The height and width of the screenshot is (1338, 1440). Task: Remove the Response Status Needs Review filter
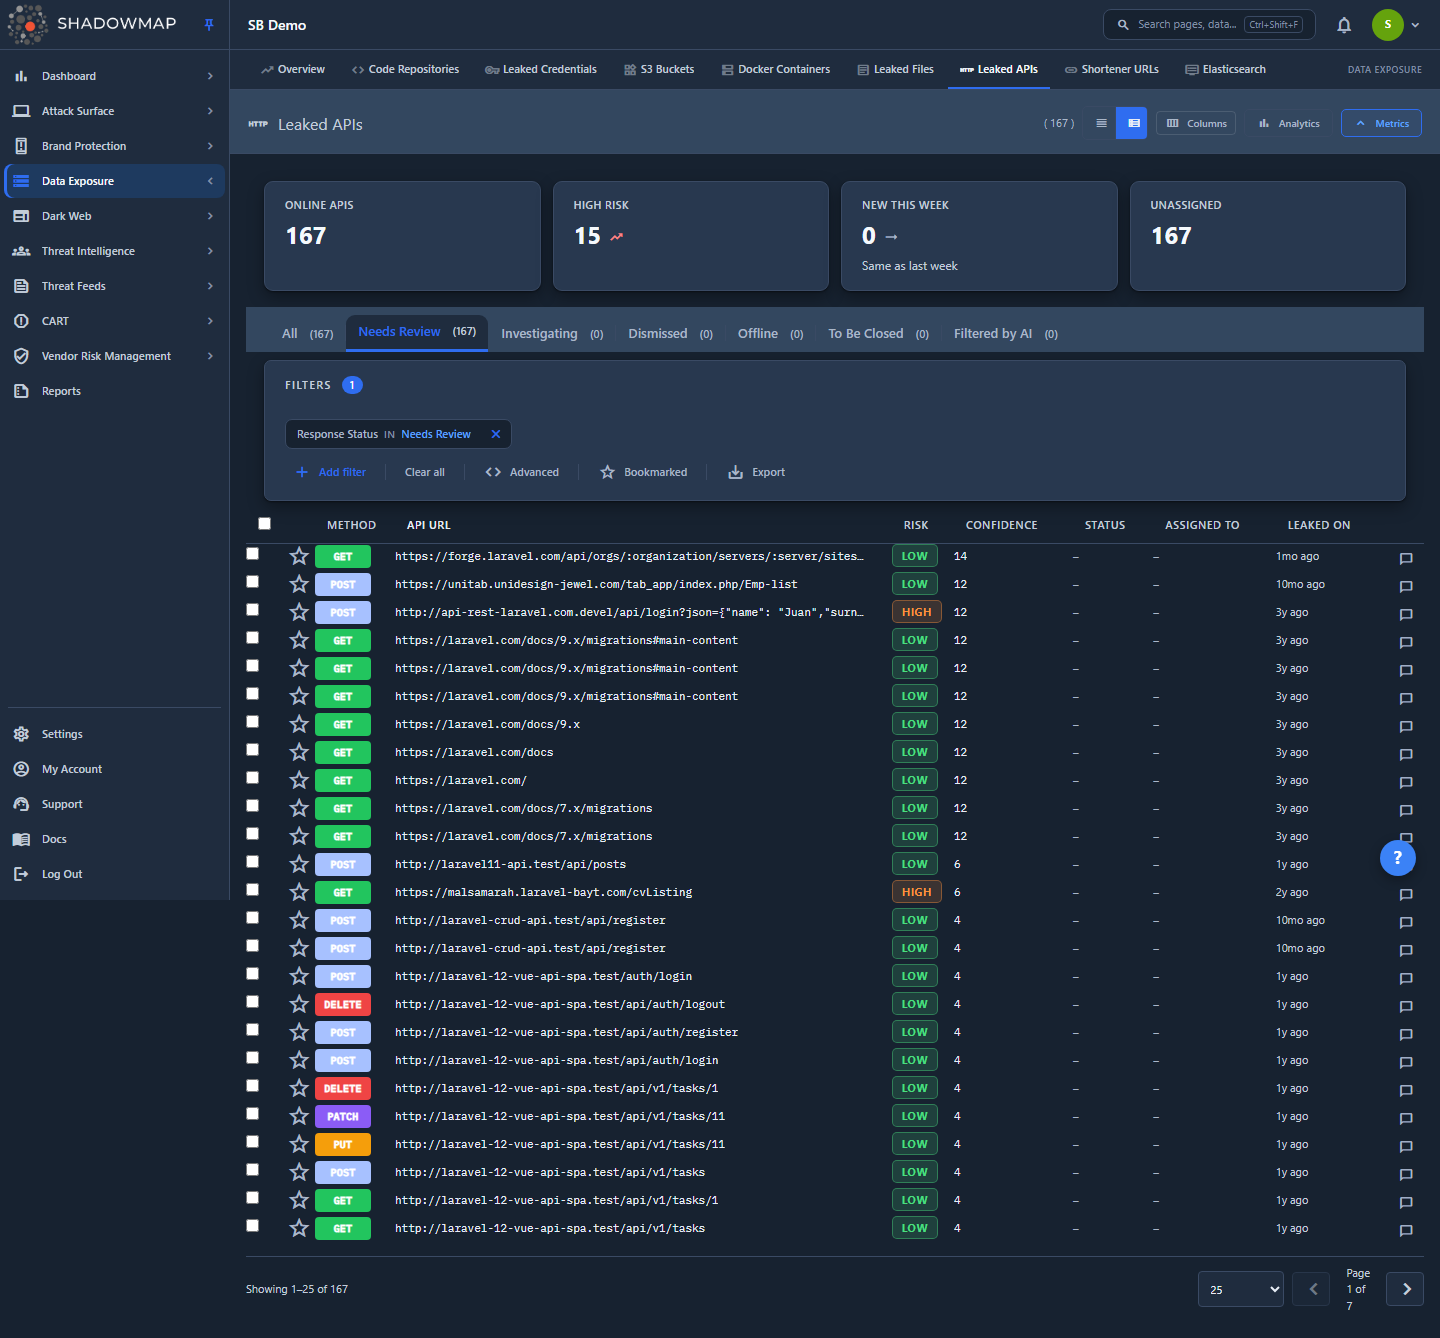coord(495,434)
